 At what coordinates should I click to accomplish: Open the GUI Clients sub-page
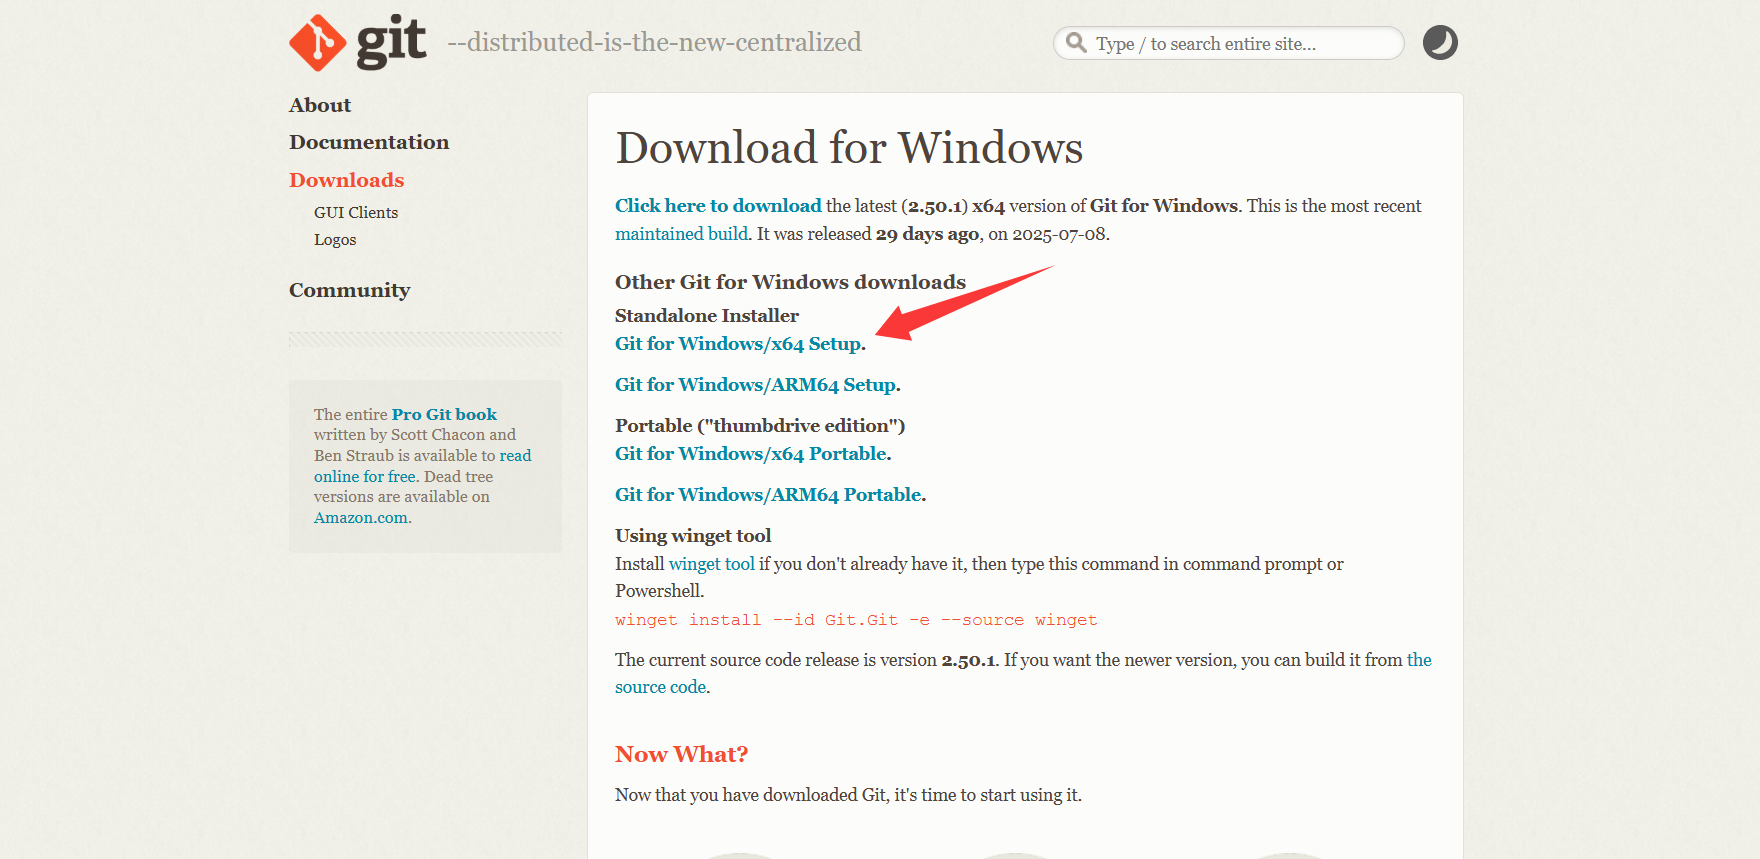[x=356, y=212]
